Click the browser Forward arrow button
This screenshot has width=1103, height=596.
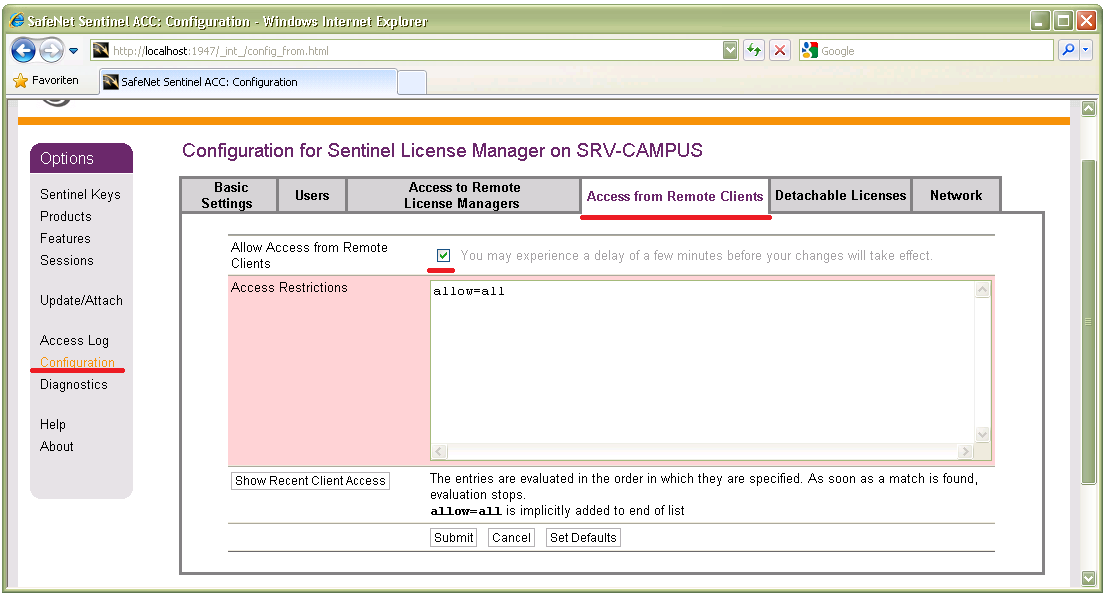pos(51,51)
